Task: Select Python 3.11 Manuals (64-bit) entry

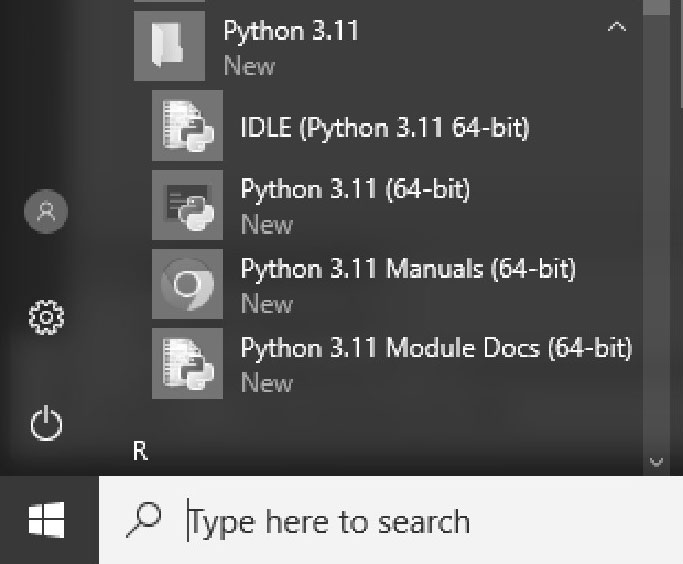Action: click(408, 269)
